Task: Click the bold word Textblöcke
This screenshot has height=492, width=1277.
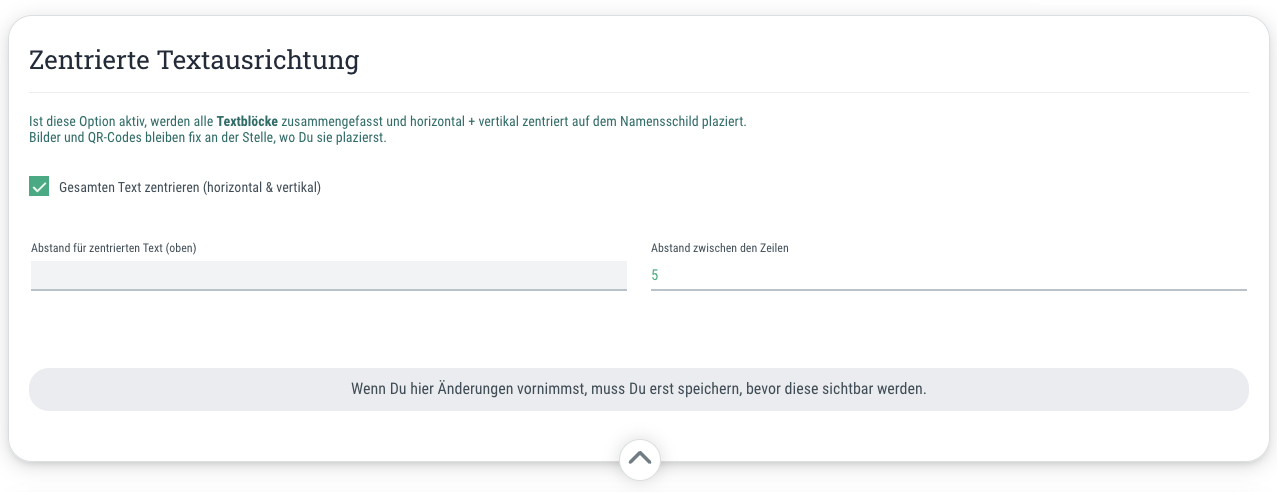Action: [x=247, y=122]
